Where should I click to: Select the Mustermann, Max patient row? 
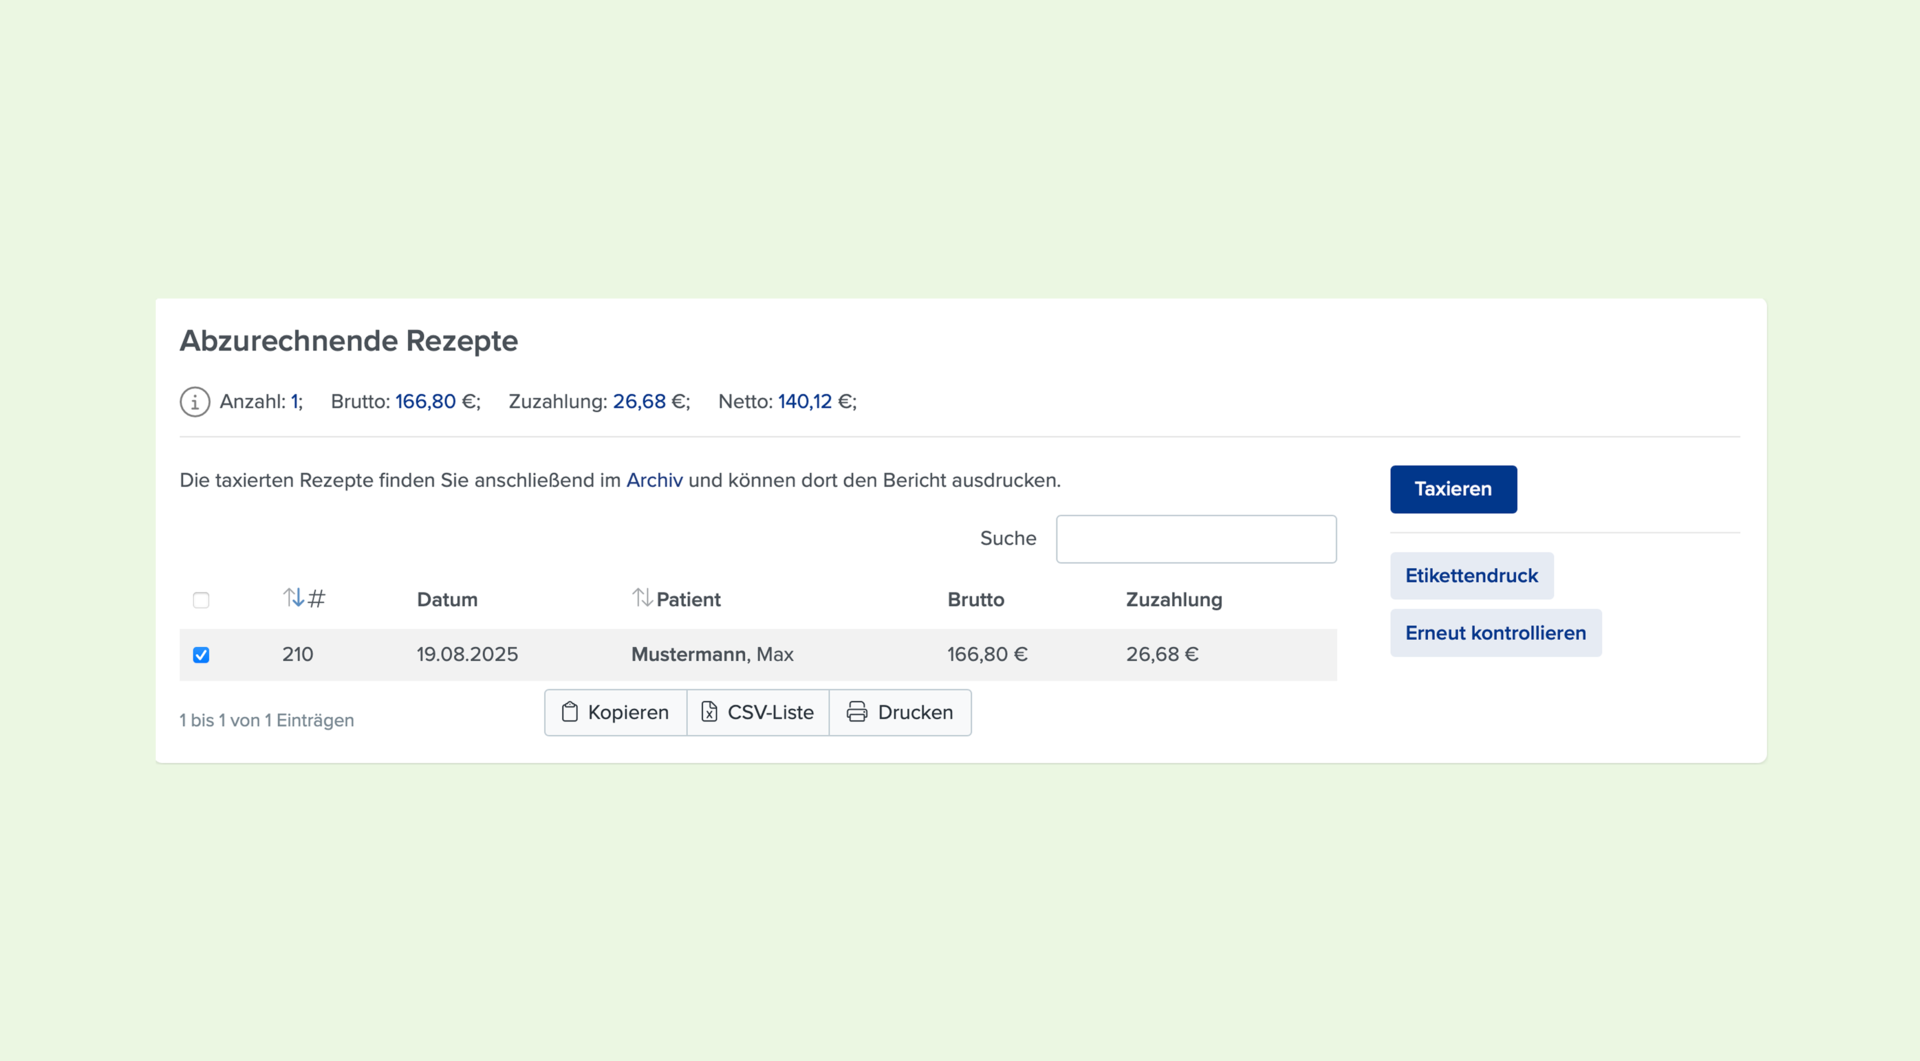tap(758, 655)
